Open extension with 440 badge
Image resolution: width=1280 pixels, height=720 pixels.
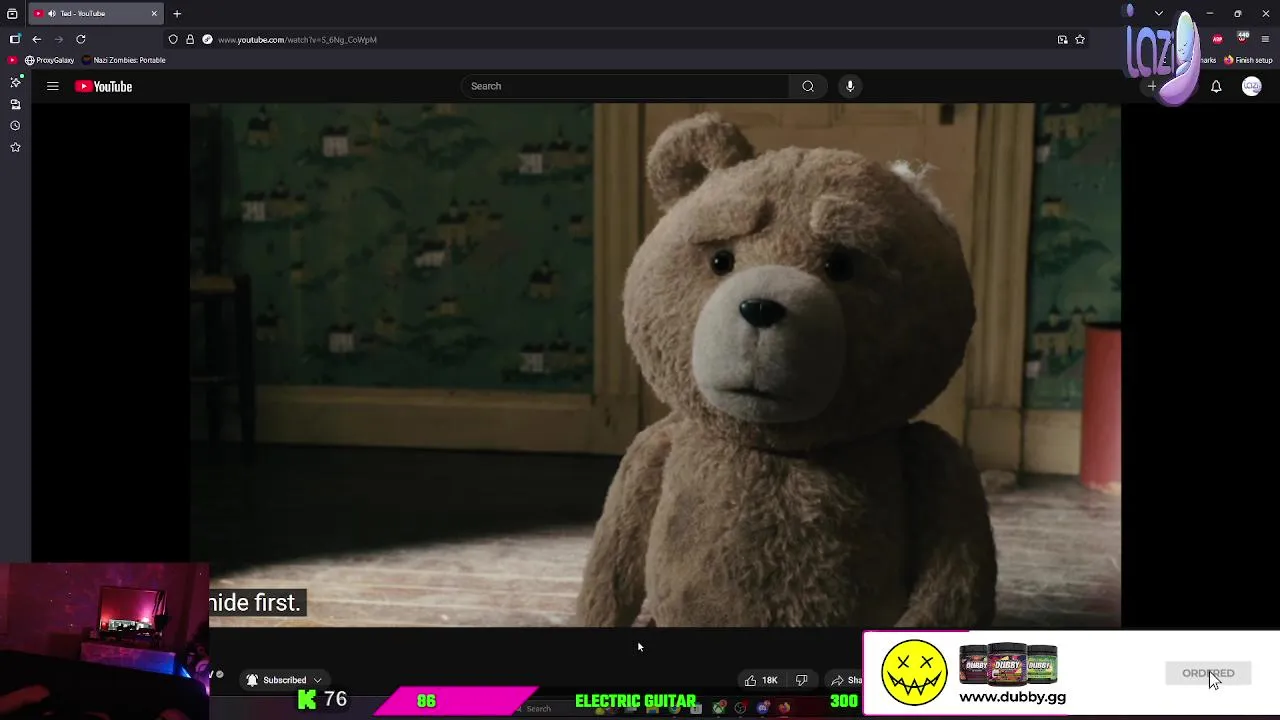coord(1243,38)
